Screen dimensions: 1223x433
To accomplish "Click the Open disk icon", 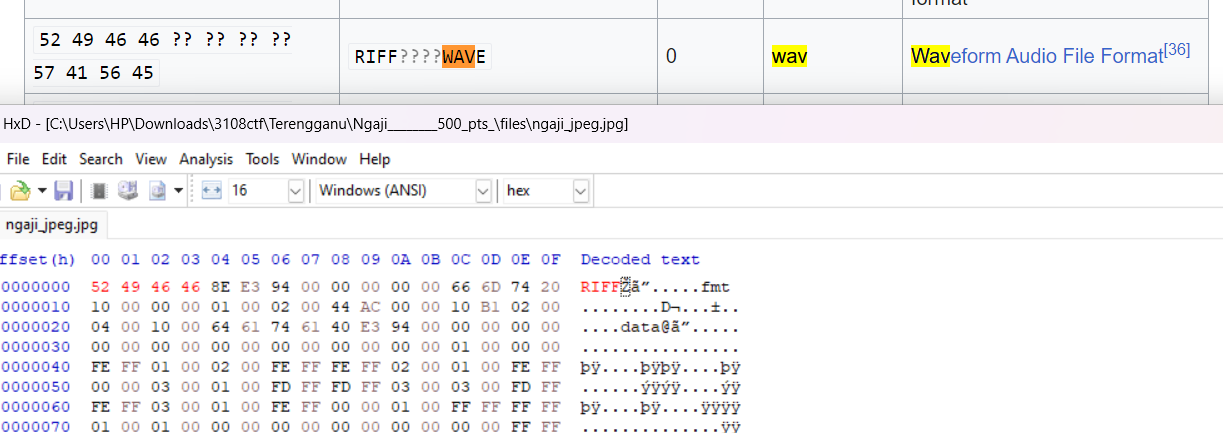I will point(128,190).
